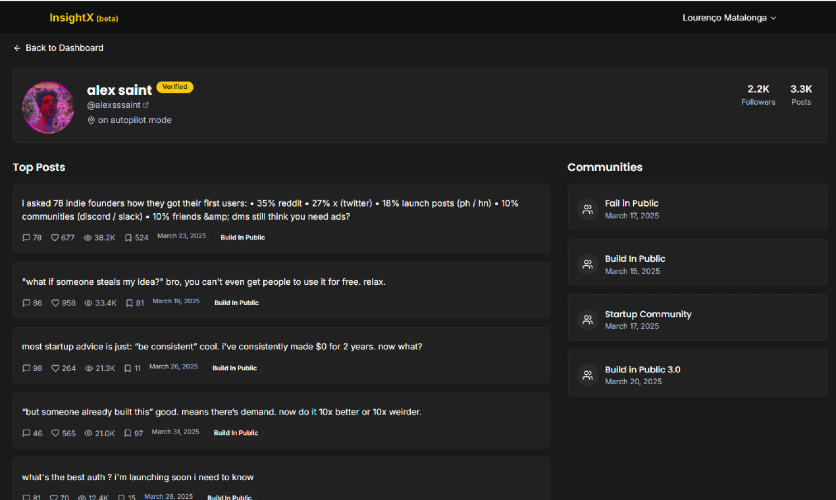Open the Lourenço Matalonga user dropdown
Screen dimensions: 836x500
729,18
